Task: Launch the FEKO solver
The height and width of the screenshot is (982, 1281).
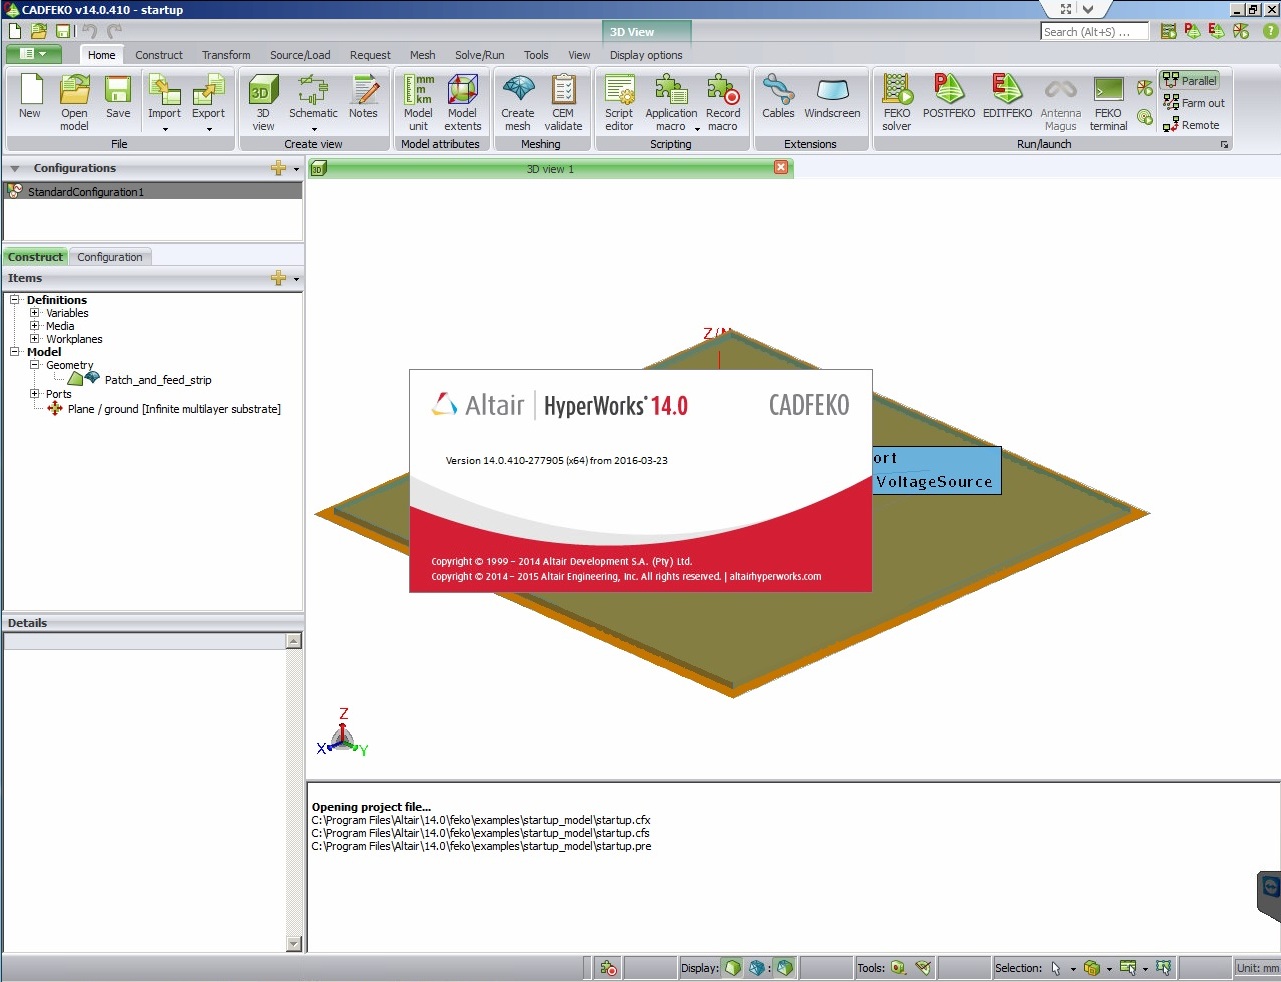Action: click(897, 102)
